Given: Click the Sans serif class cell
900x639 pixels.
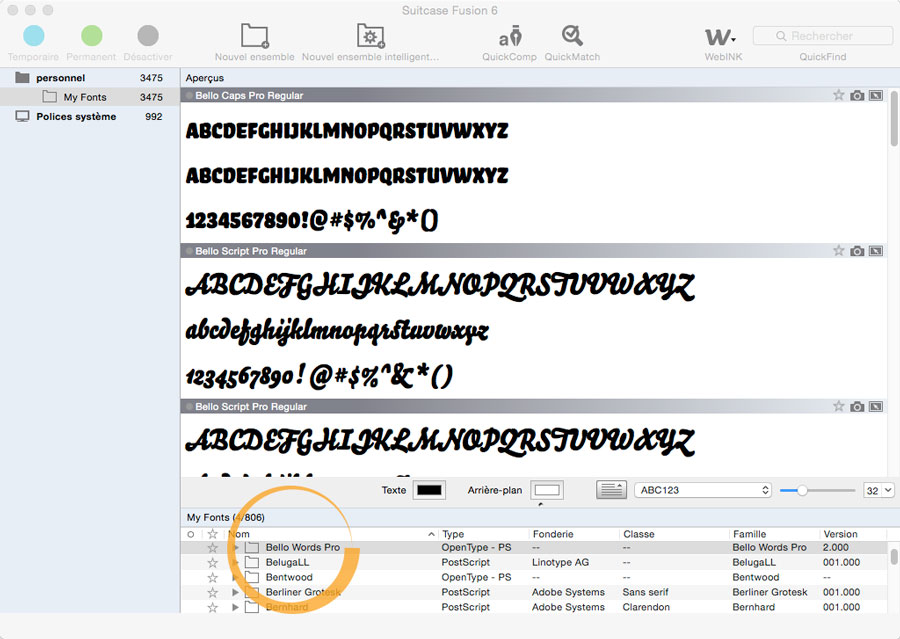Looking at the screenshot, I should (645, 592).
